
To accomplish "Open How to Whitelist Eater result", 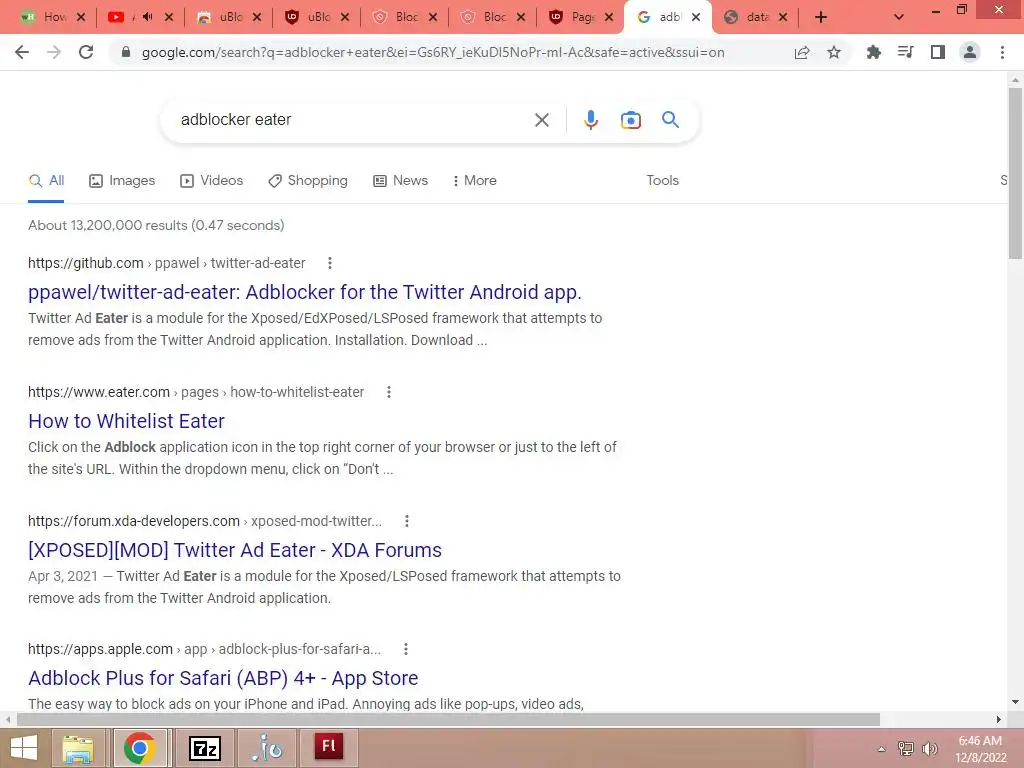I will tap(126, 421).
